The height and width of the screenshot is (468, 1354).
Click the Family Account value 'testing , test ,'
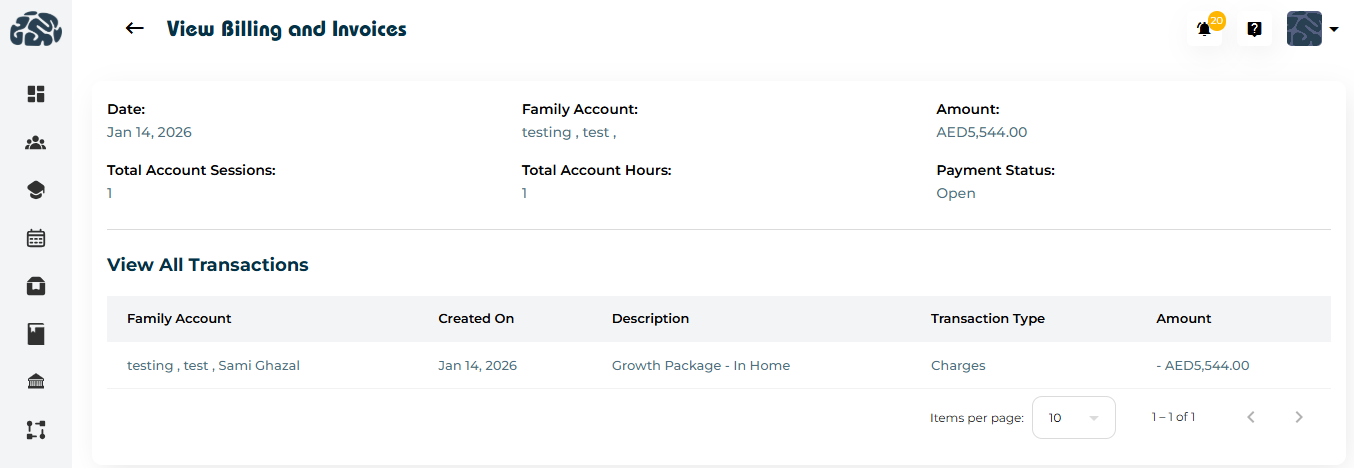point(568,132)
